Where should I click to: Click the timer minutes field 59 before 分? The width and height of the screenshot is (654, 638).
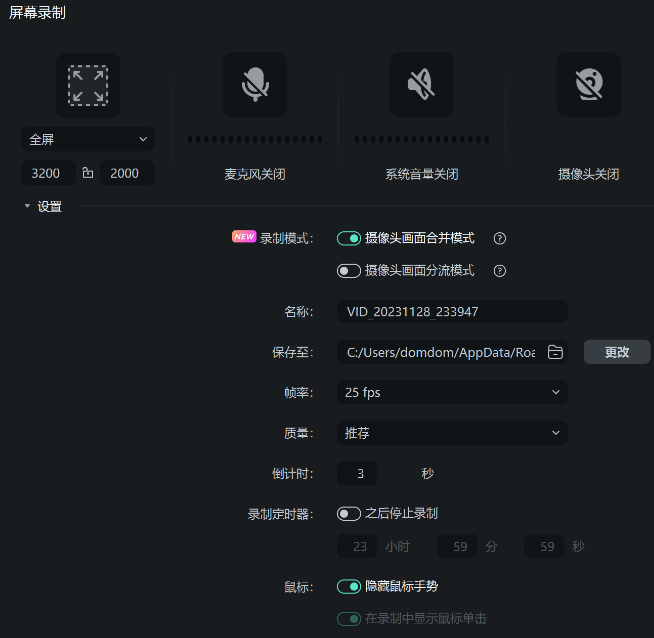[x=457, y=546]
